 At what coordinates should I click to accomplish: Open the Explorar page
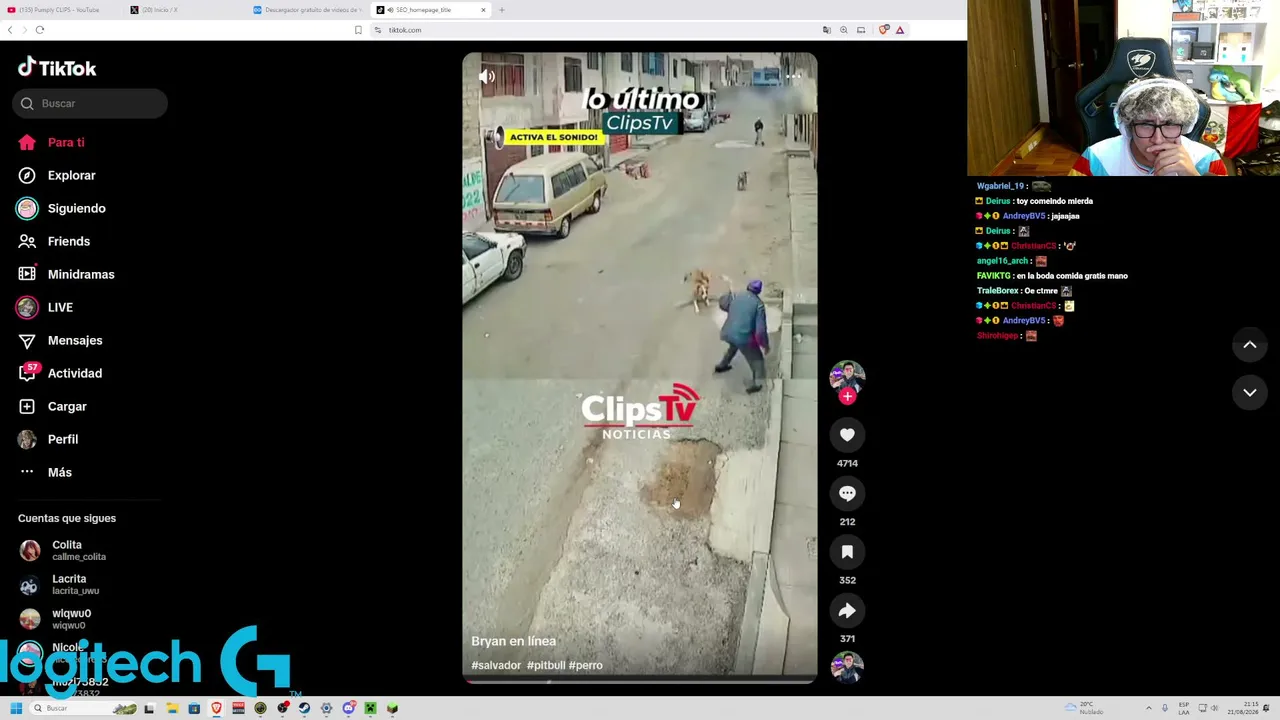pos(57,175)
